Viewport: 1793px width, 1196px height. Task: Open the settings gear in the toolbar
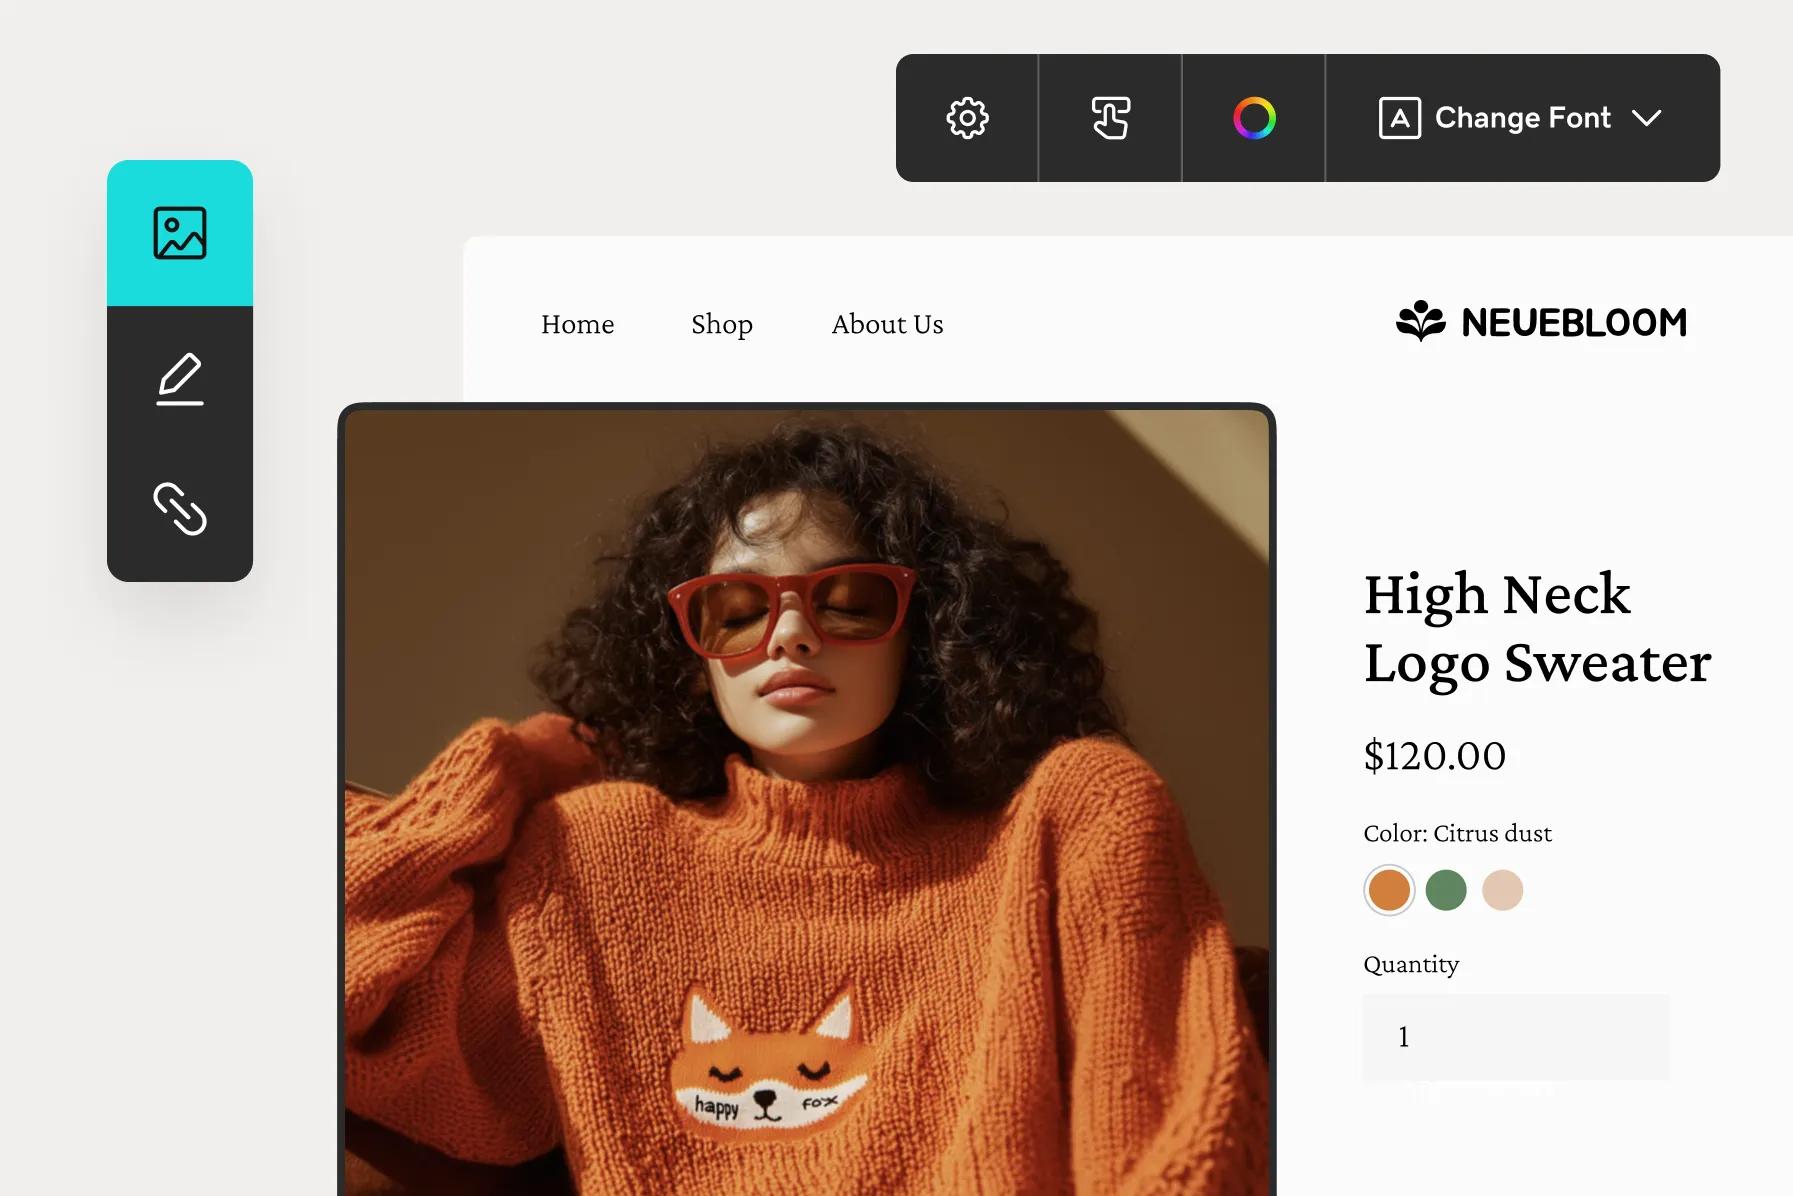click(x=966, y=117)
